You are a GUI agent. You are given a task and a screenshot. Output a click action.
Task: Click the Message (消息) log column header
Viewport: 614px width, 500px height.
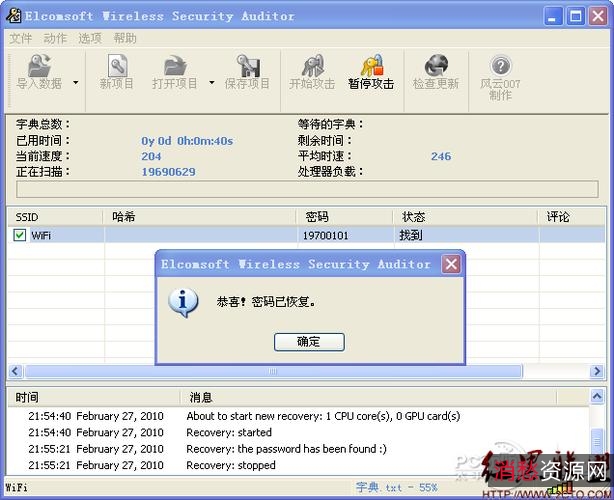tap(368, 397)
